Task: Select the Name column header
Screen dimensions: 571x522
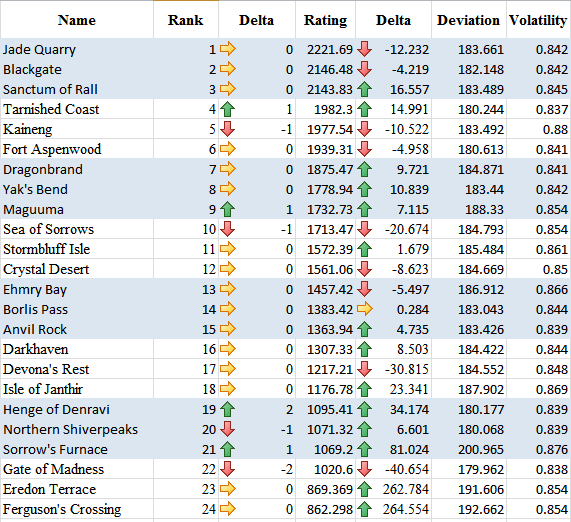Action: tap(77, 20)
